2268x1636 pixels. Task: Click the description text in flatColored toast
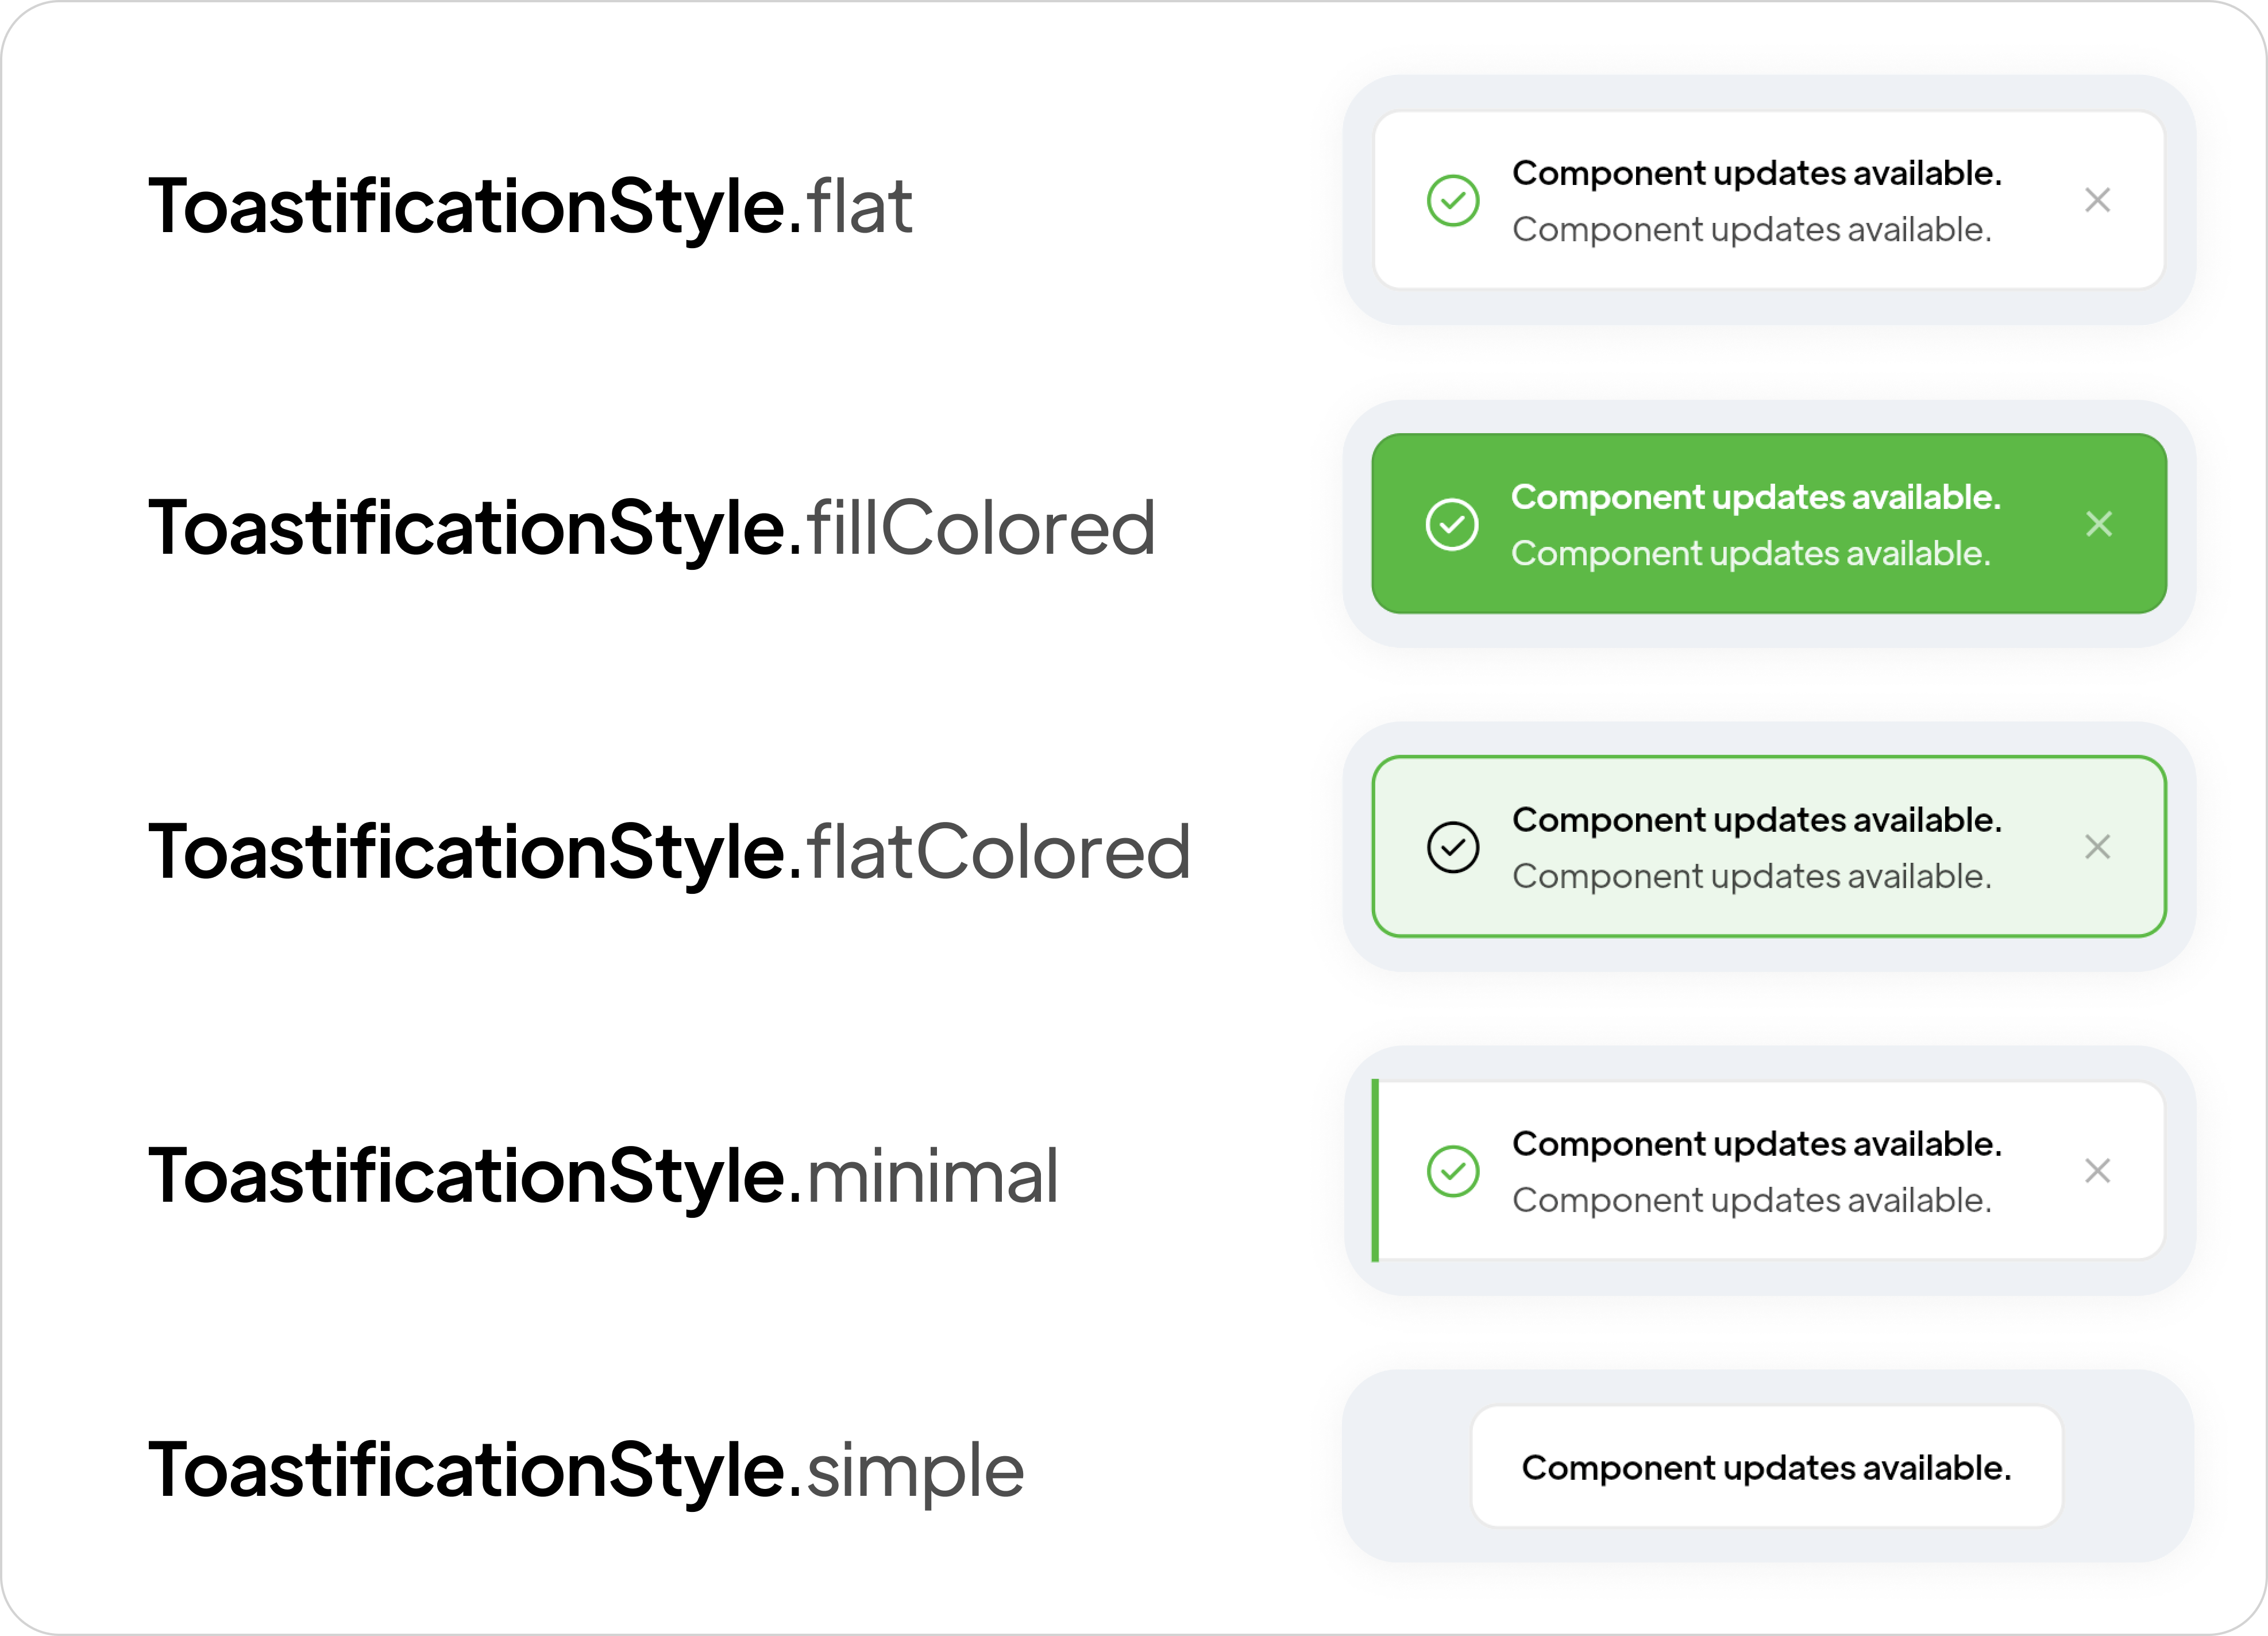(x=1751, y=877)
